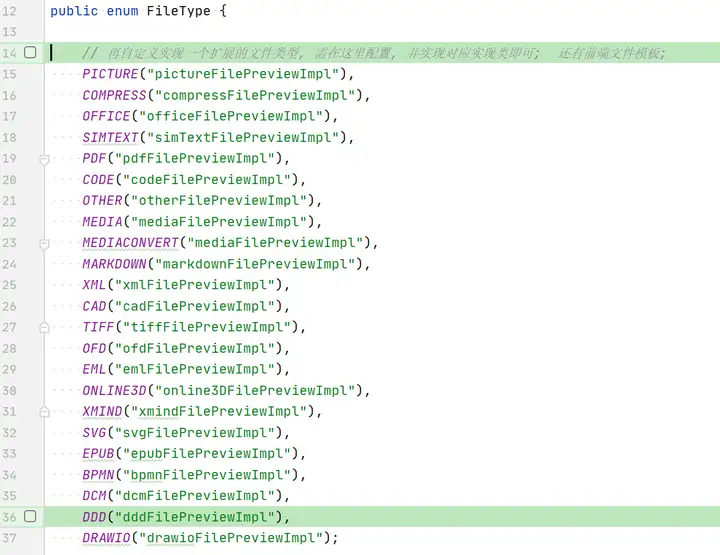The image size is (720, 555).
Task: Click the "pdfFilePreviewImpl" string
Action: click(195, 158)
